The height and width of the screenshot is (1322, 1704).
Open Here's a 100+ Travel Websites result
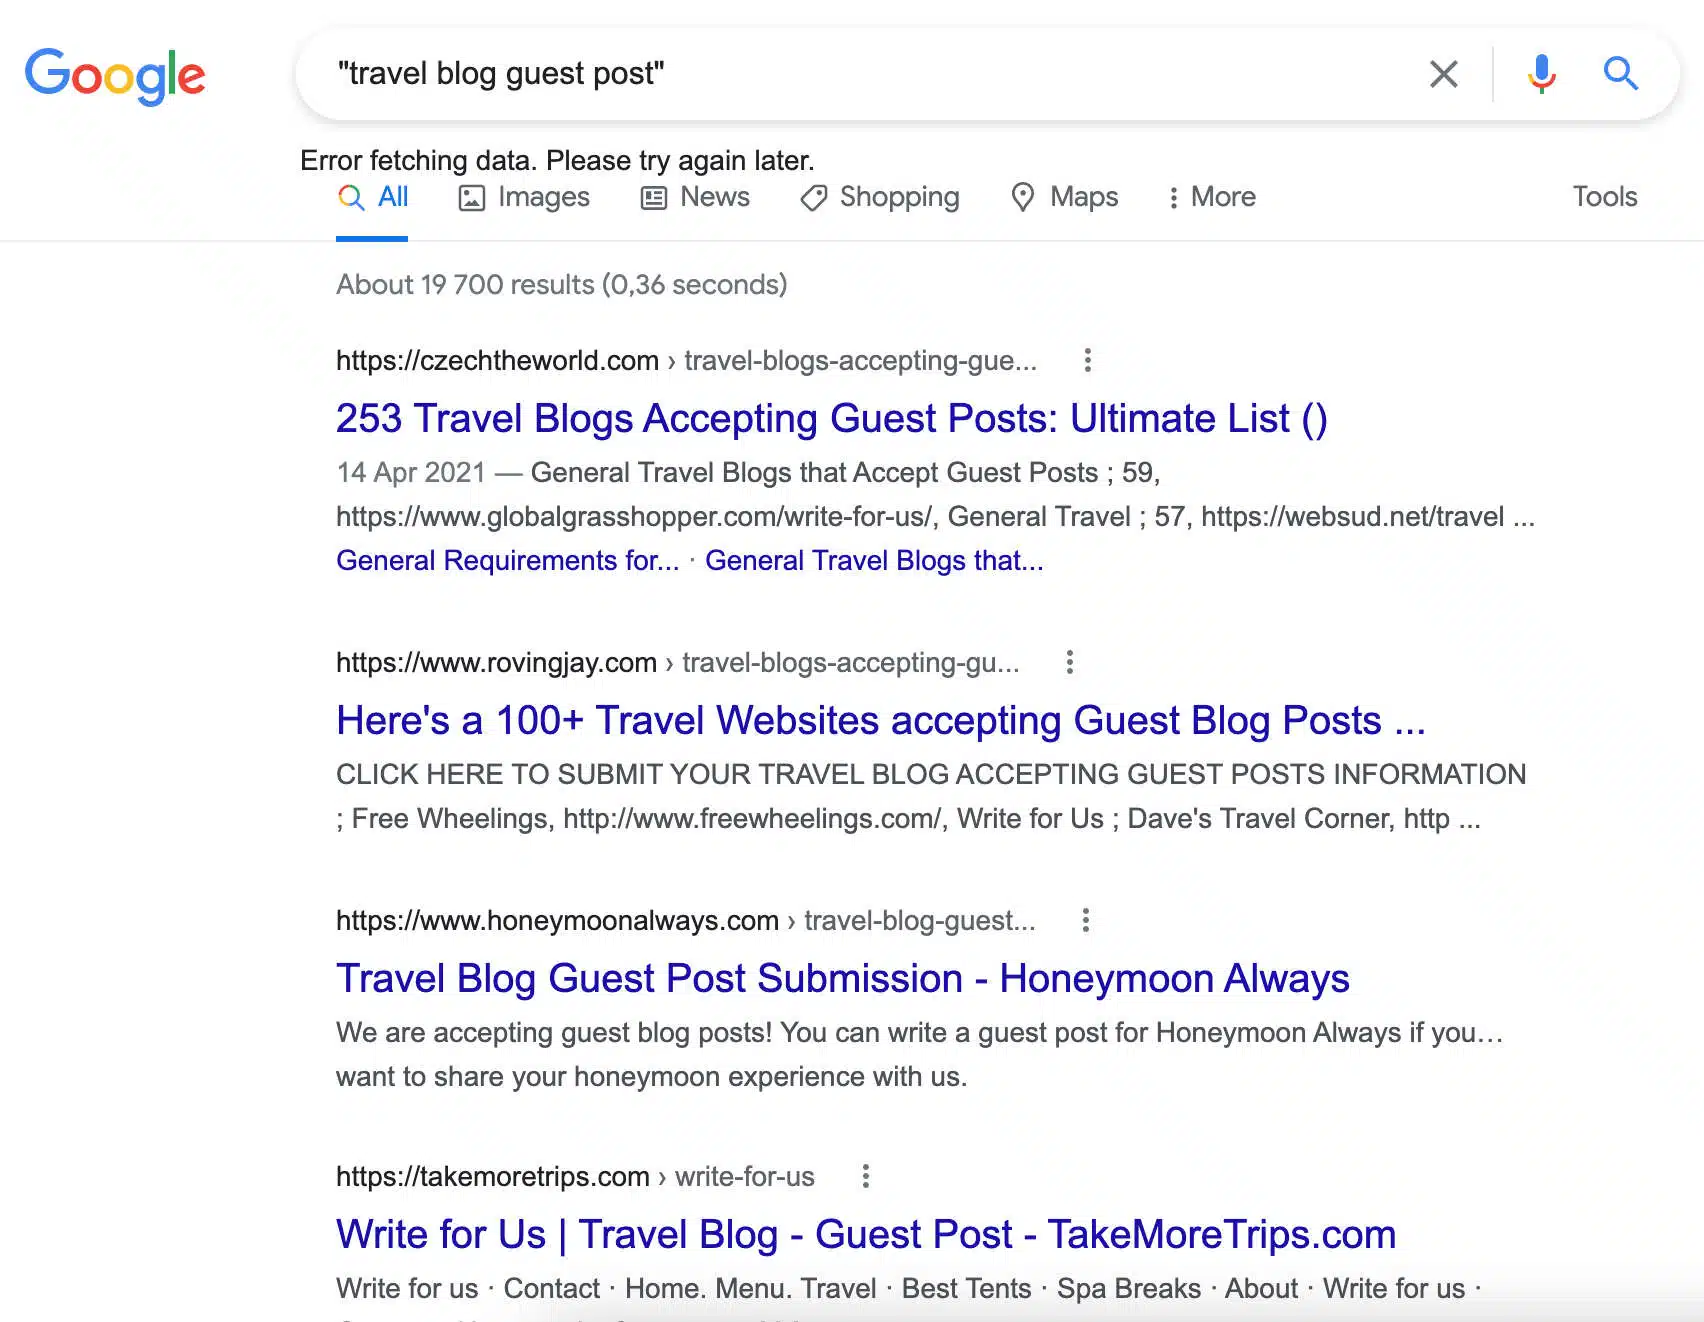[880, 721]
